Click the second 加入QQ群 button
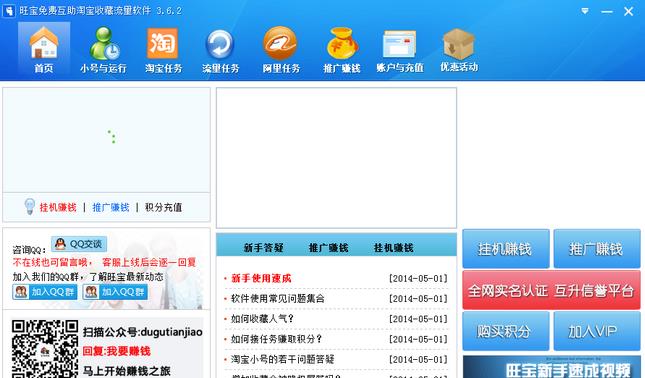Screen dimensions: 645x378 (115, 292)
